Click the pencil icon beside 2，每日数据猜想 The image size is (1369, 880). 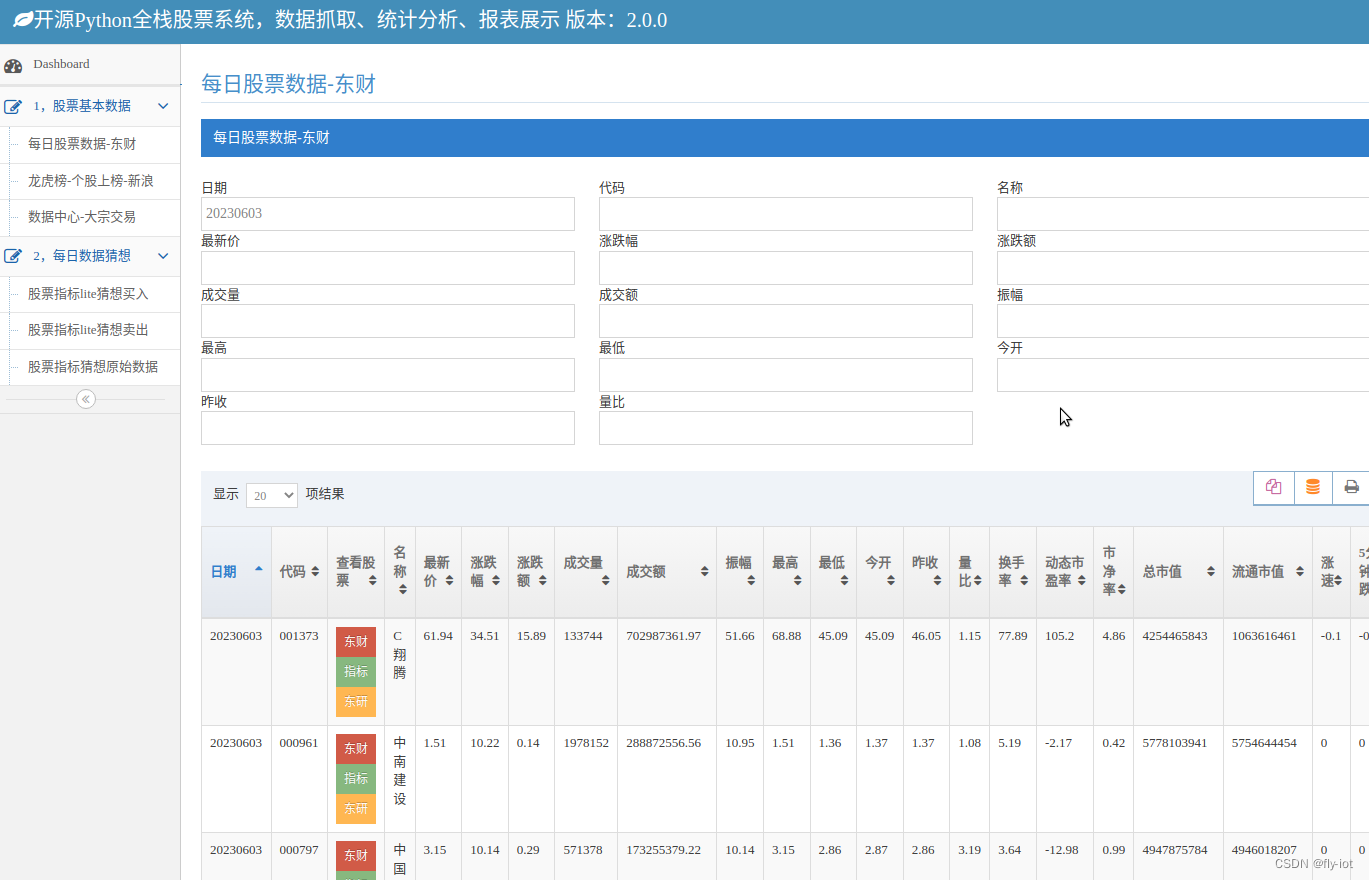pyautogui.click(x=12, y=256)
